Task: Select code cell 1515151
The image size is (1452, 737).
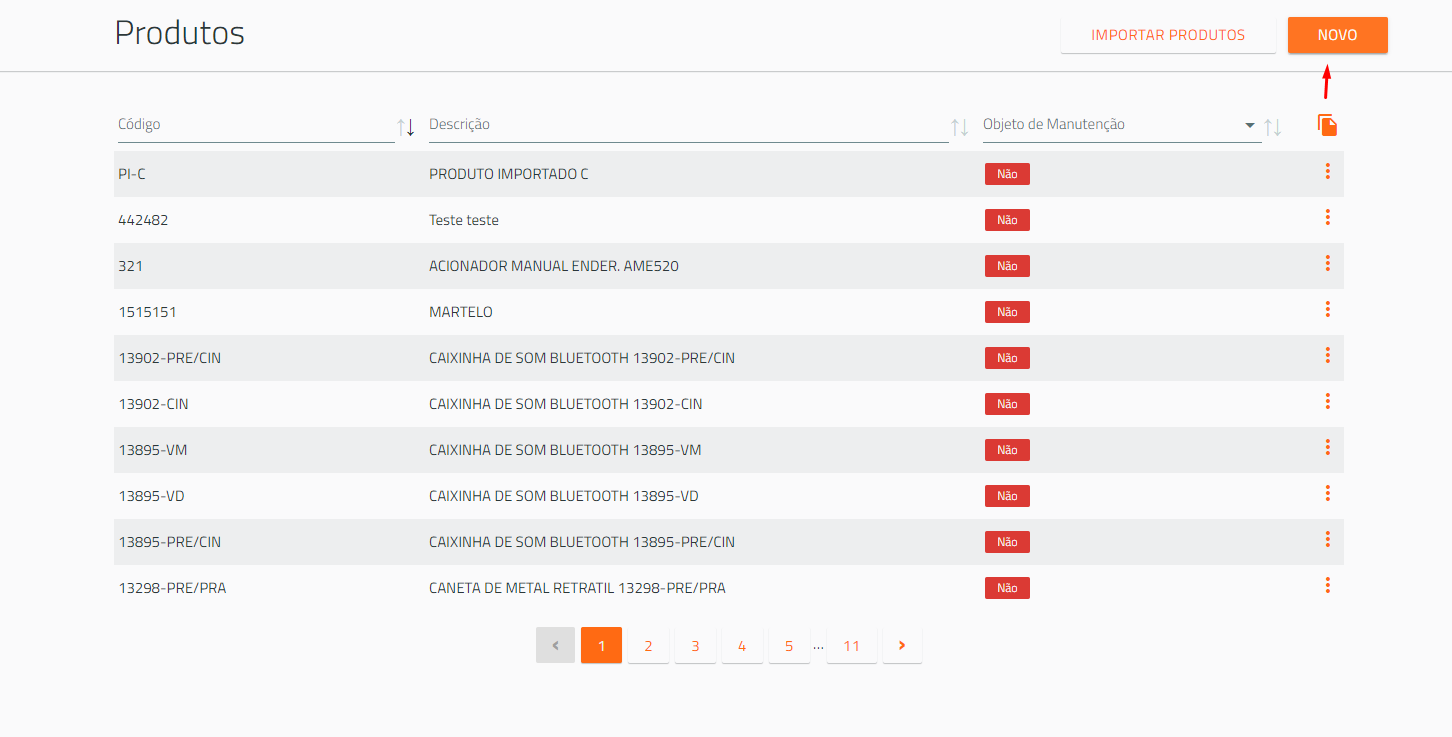Action: coord(147,312)
